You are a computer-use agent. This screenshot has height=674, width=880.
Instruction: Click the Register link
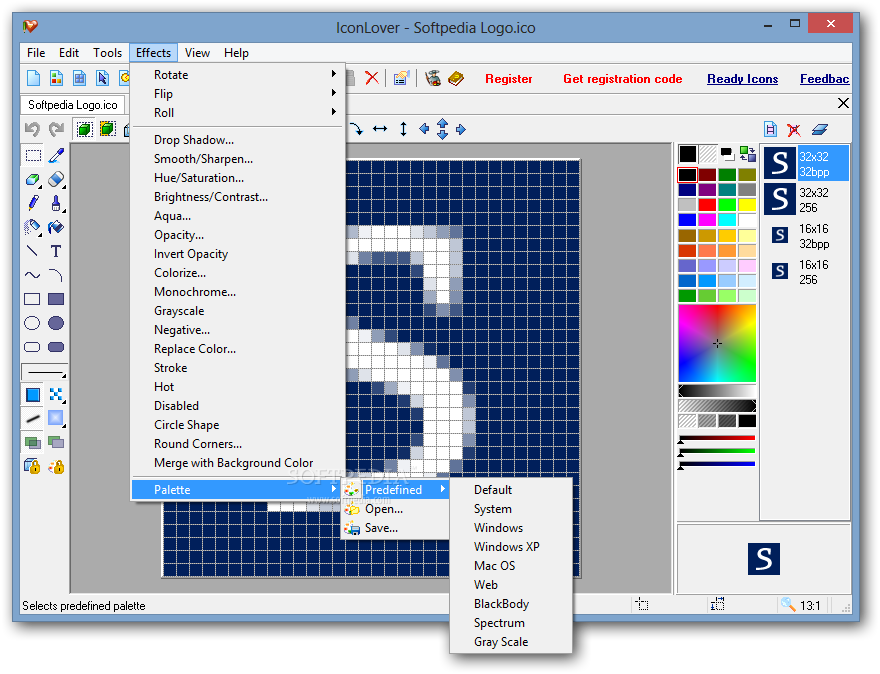pos(508,79)
